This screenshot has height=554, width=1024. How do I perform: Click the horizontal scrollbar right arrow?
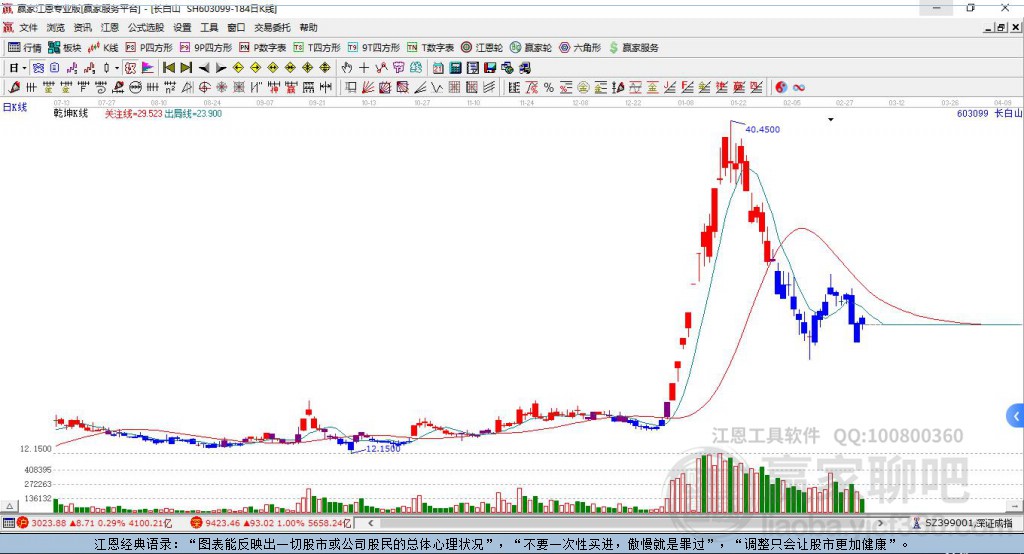(880, 523)
